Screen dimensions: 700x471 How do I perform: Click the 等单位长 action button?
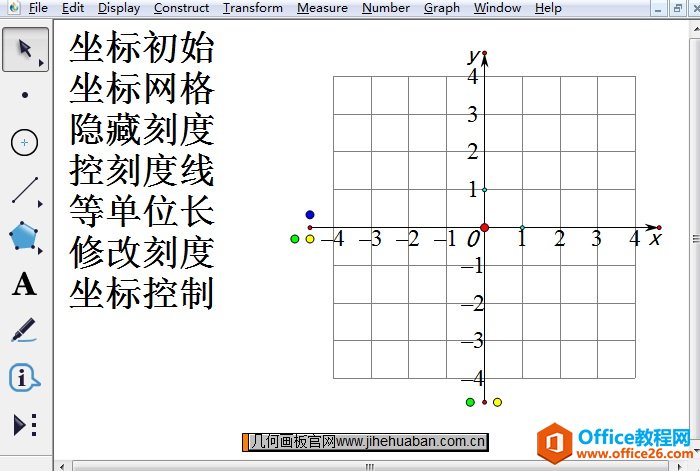(142, 211)
